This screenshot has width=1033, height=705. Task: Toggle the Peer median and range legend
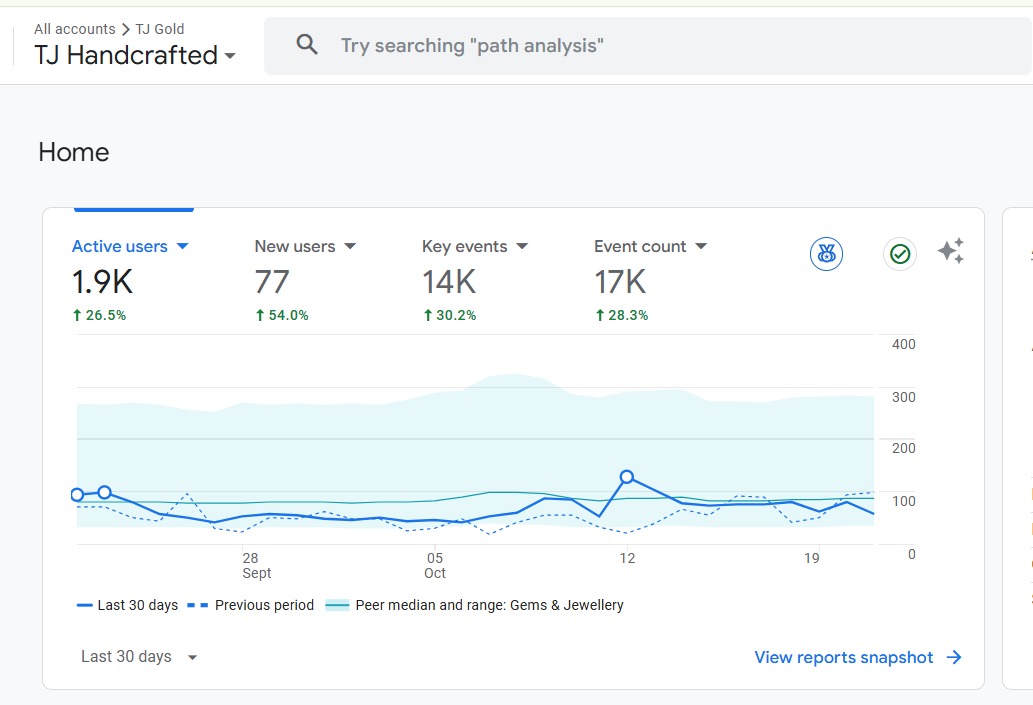tap(475, 605)
